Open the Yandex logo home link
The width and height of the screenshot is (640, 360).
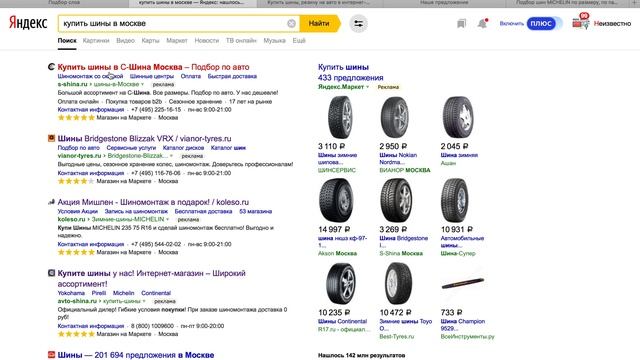click(28, 23)
